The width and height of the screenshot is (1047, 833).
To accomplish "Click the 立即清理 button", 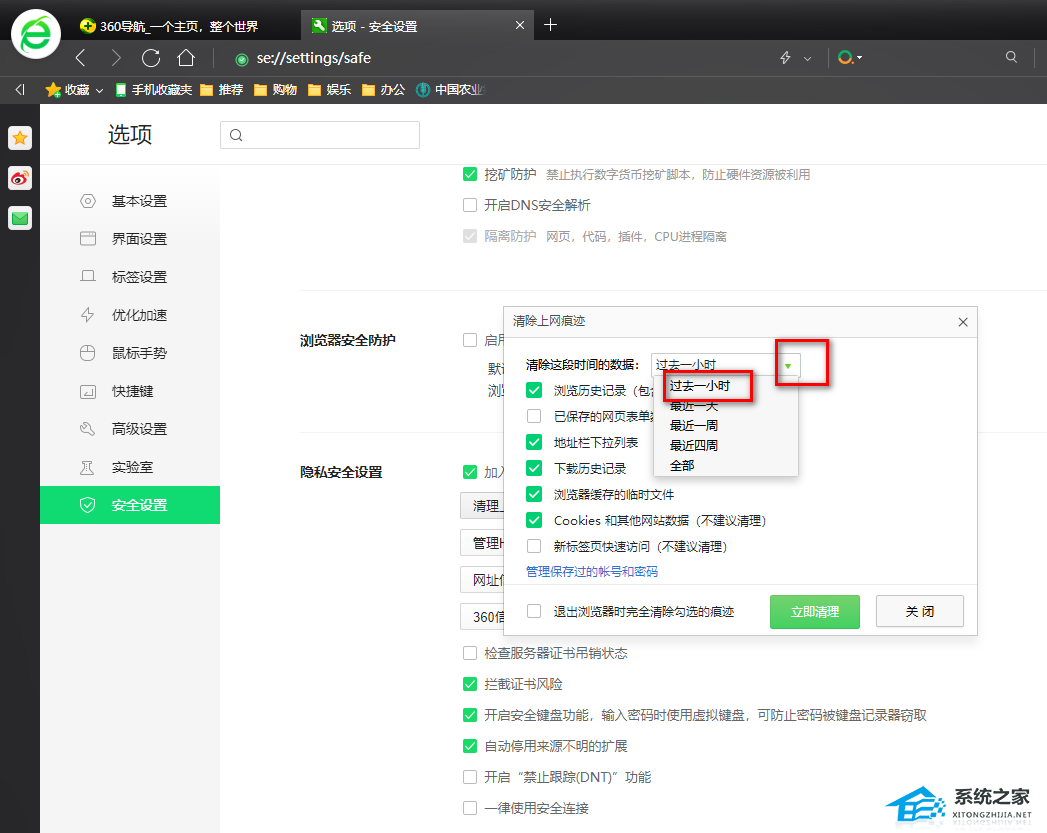I will (x=814, y=611).
